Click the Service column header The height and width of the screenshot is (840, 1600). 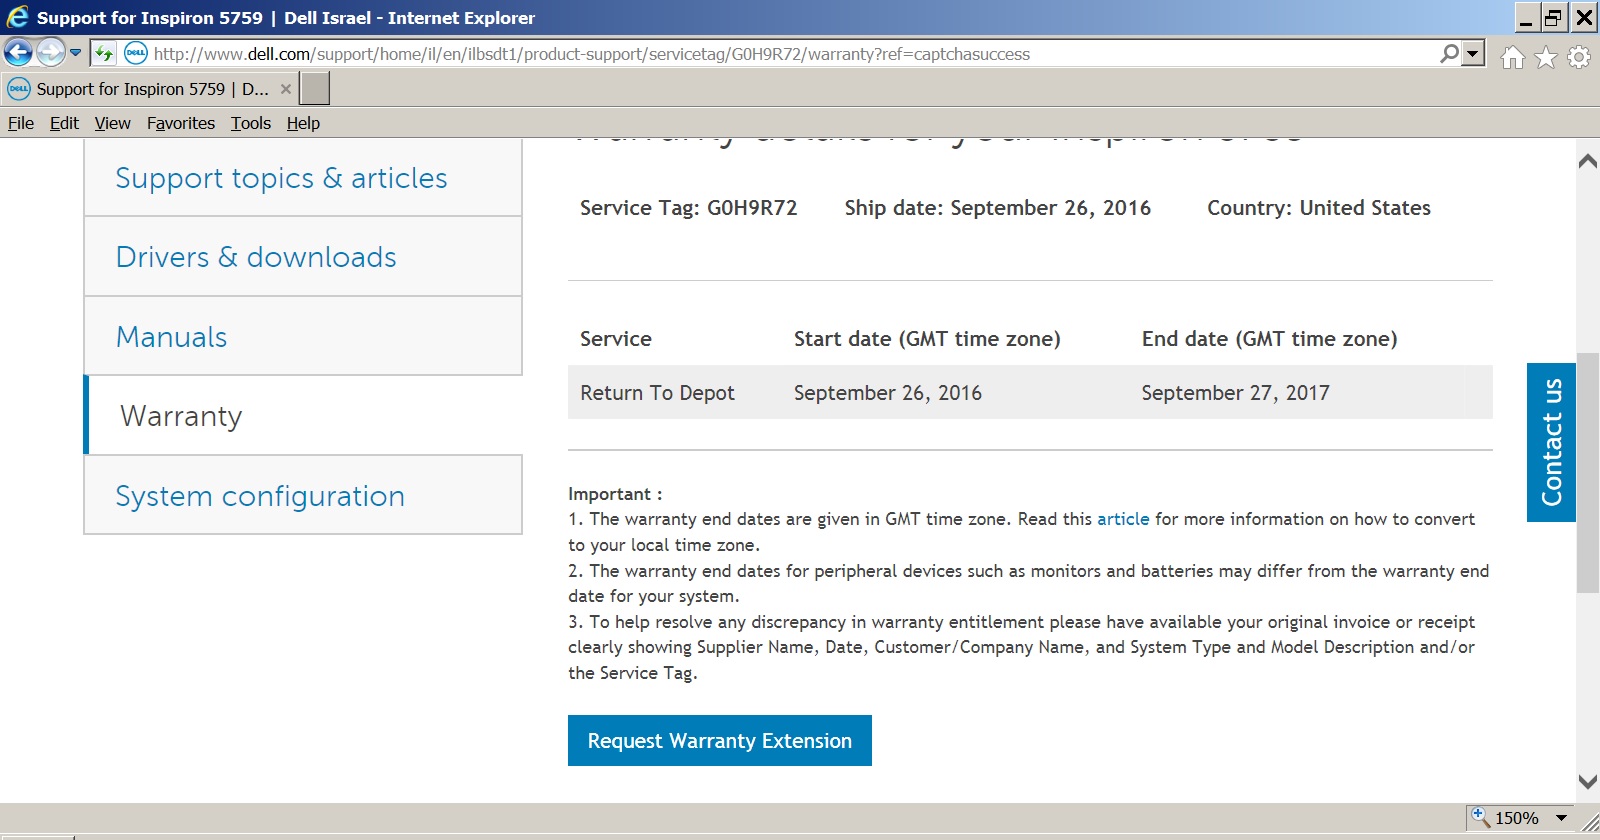coord(616,339)
